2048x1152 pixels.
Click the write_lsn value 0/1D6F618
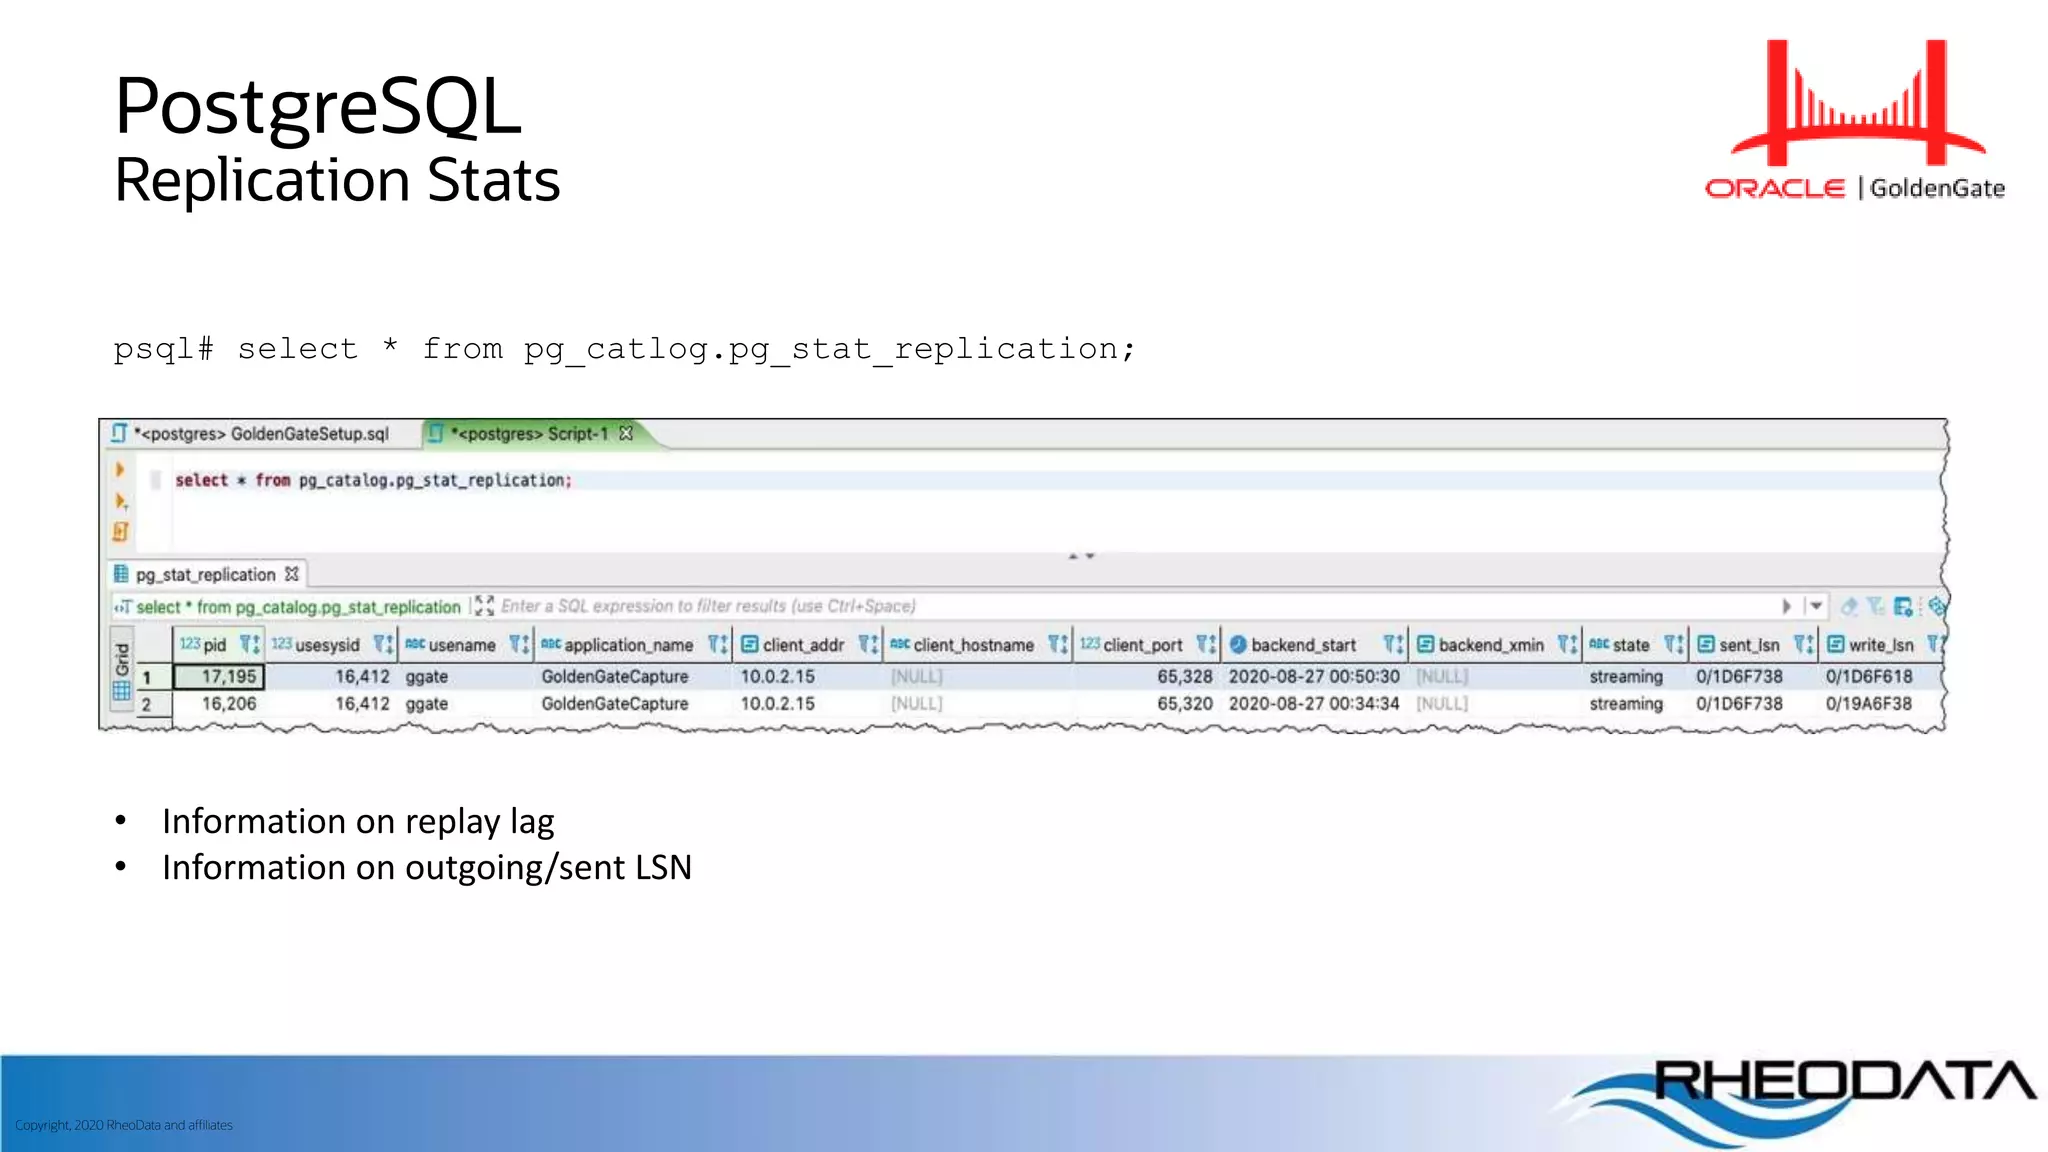coord(1869,677)
